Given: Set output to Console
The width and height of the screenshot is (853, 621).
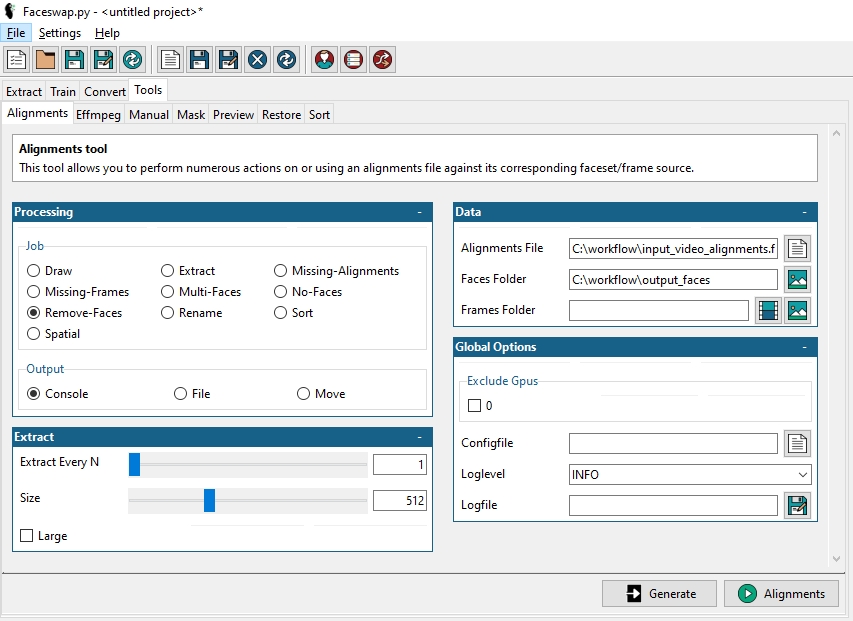Looking at the screenshot, I should click(58, 394).
